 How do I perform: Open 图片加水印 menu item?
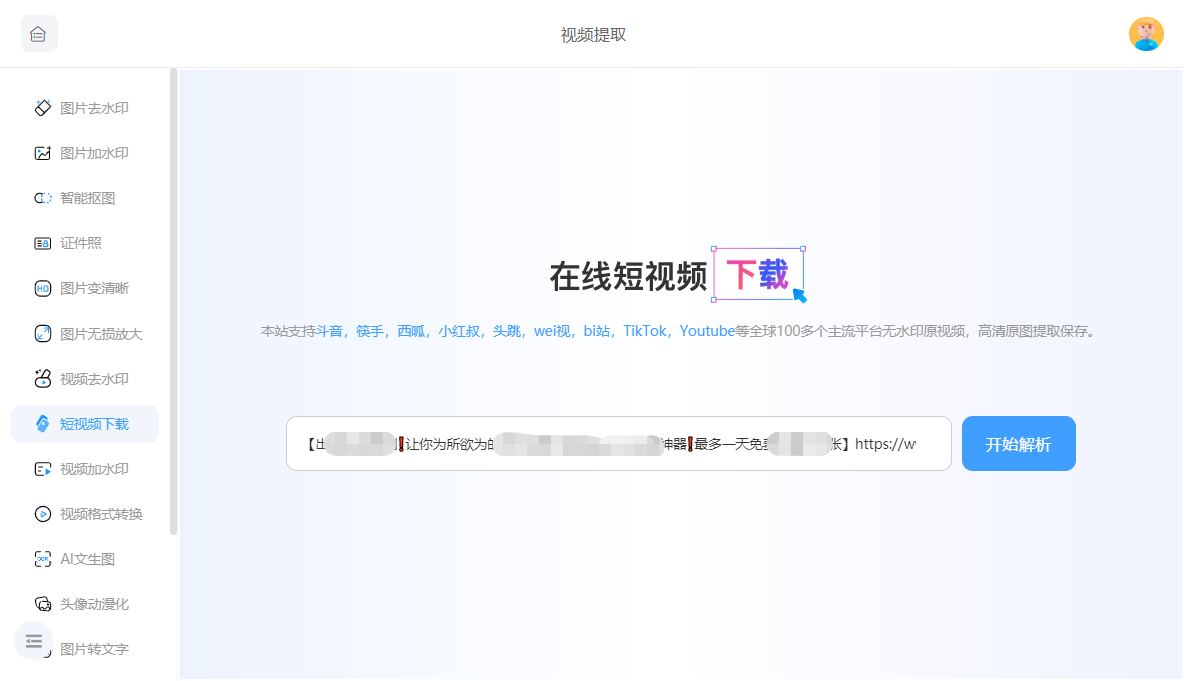[85, 153]
